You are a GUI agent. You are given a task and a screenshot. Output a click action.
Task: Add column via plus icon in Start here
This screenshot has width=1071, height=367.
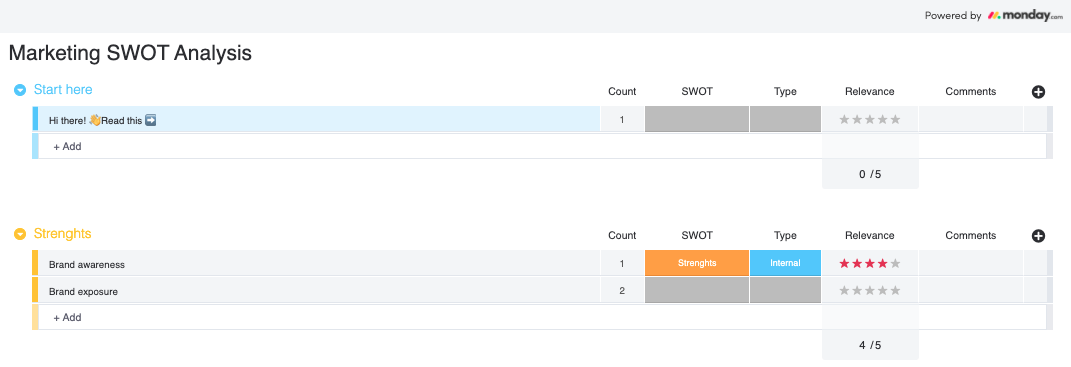pos(1038,92)
